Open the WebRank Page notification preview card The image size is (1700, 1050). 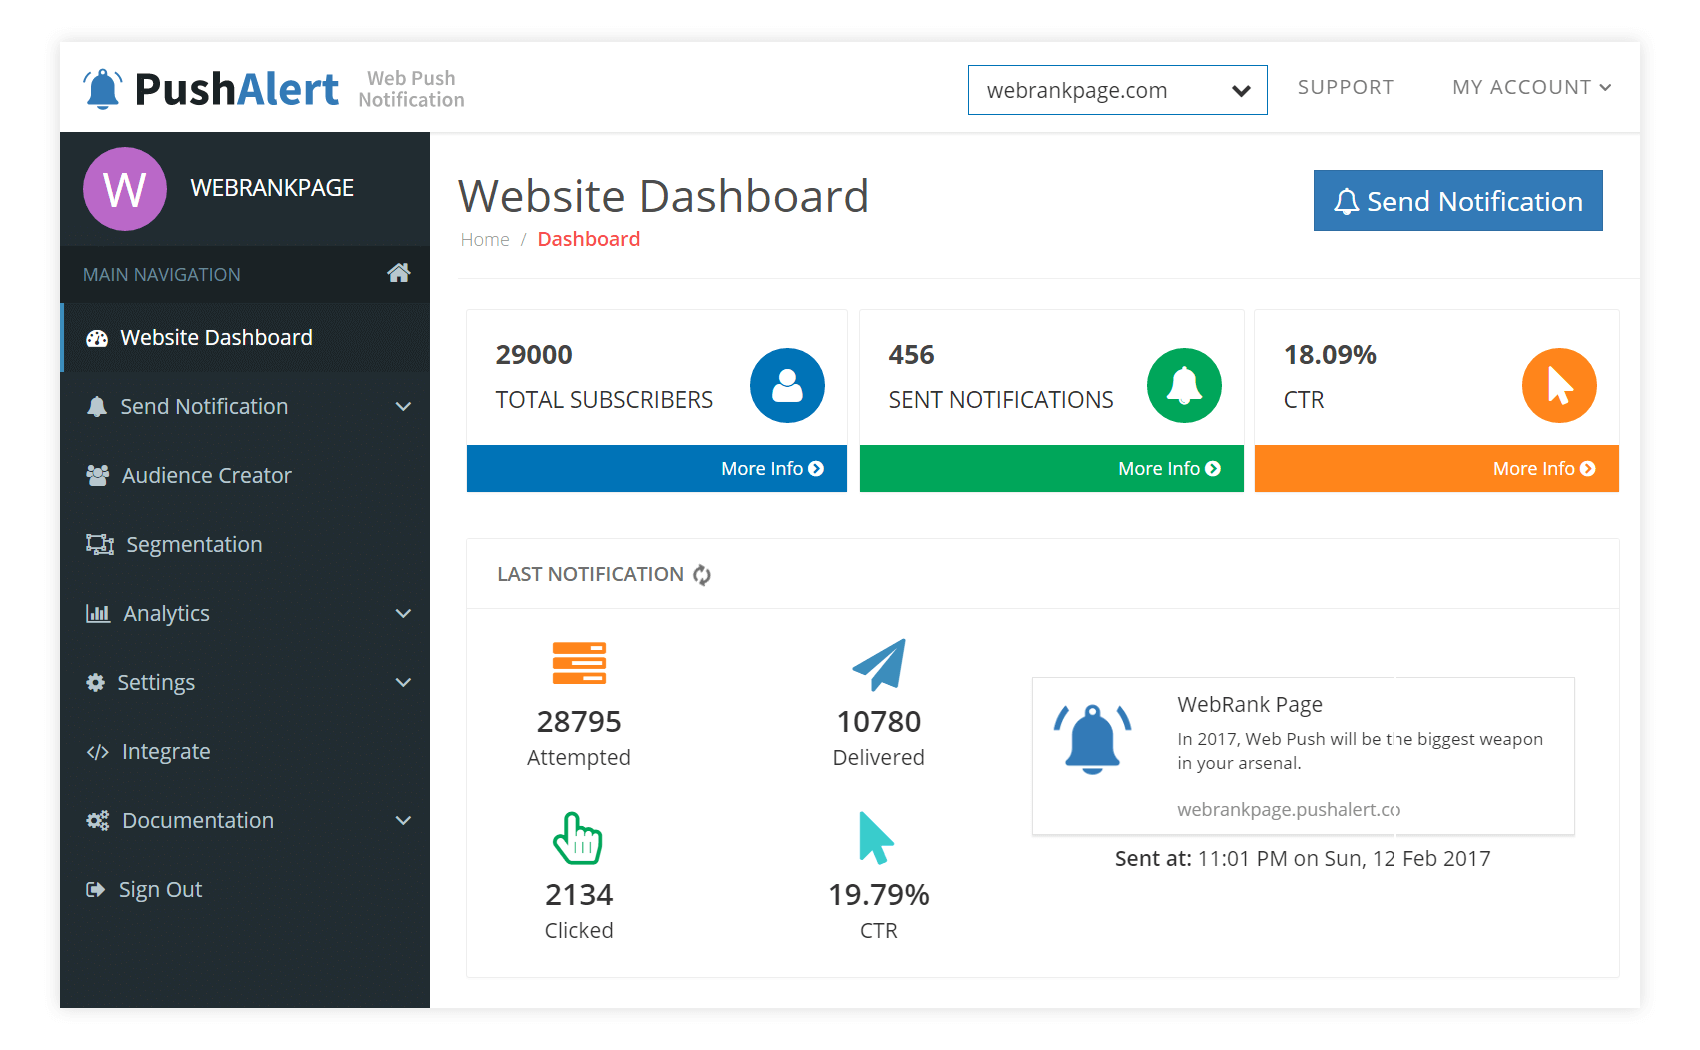click(1303, 755)
